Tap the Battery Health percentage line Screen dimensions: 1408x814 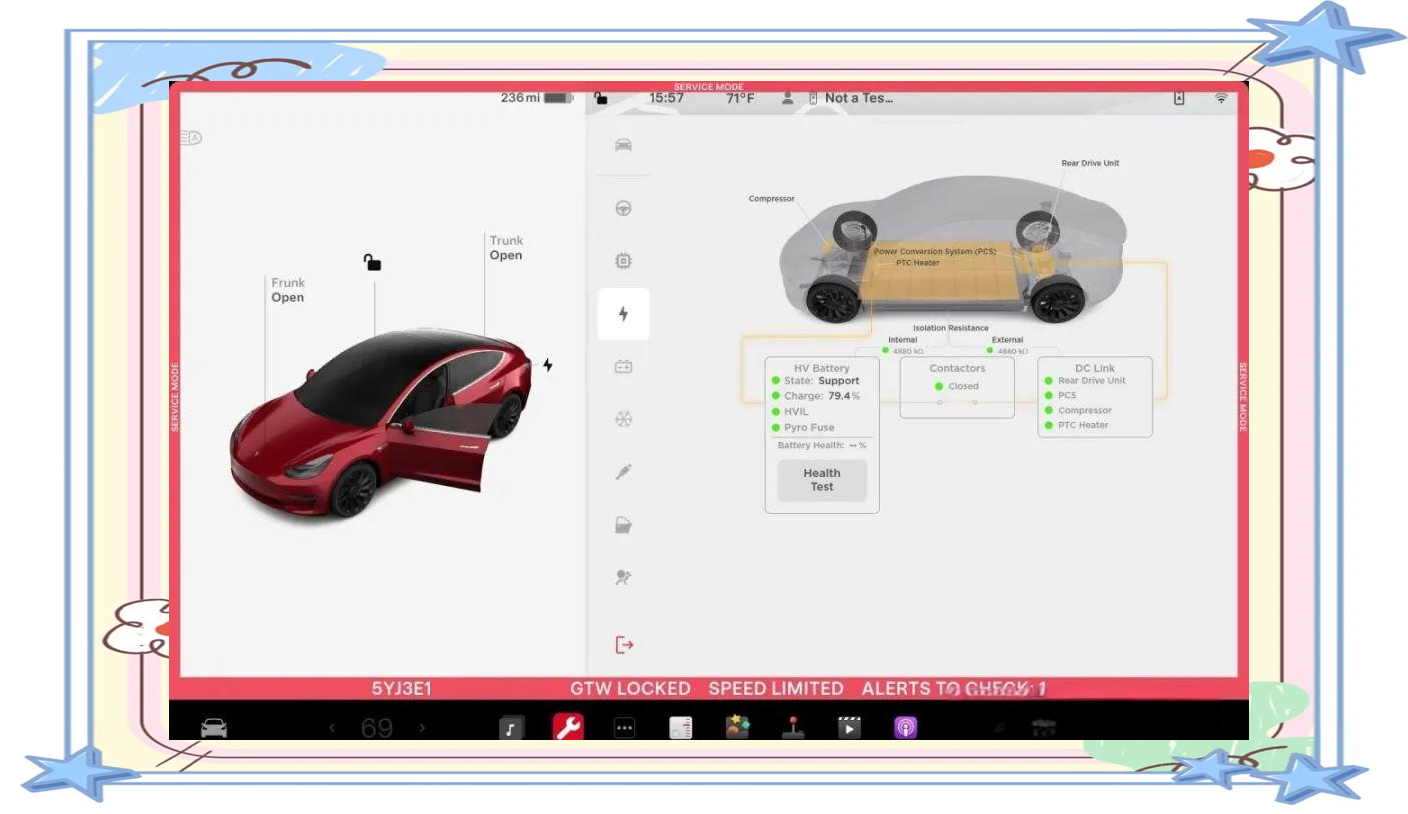click(822, 445)
